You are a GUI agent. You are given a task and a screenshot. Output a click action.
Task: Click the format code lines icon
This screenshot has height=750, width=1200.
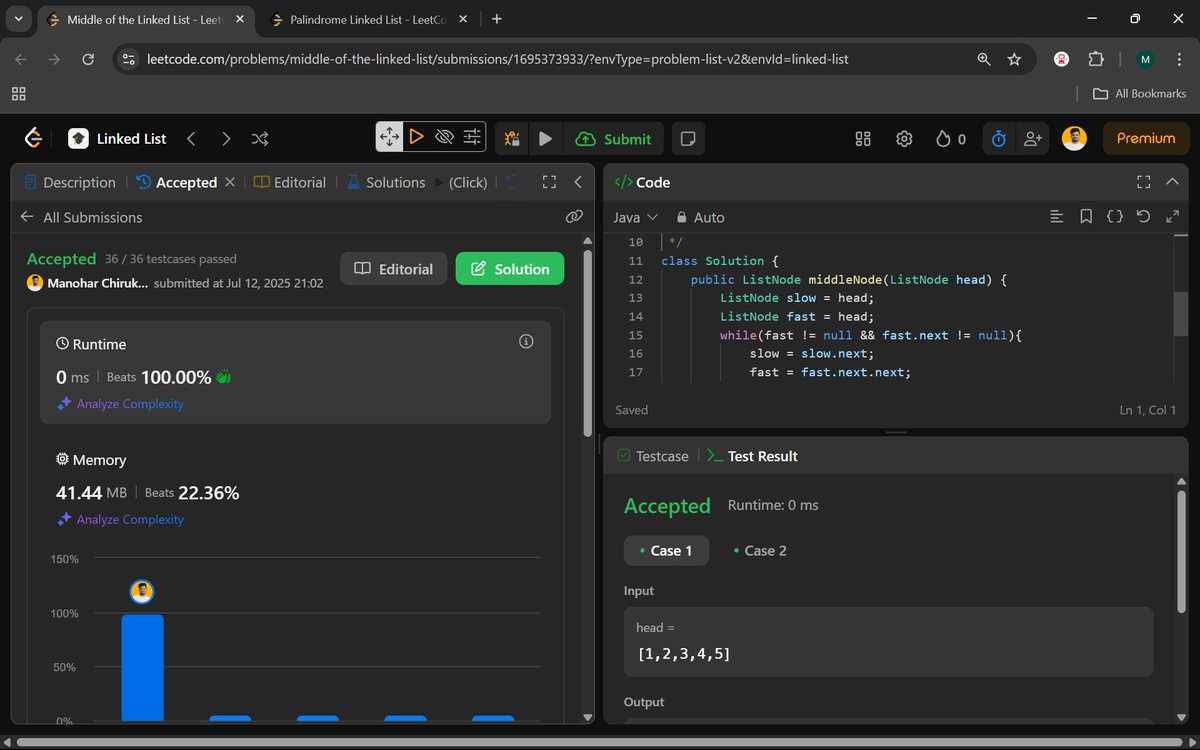tap(1057, 217)
